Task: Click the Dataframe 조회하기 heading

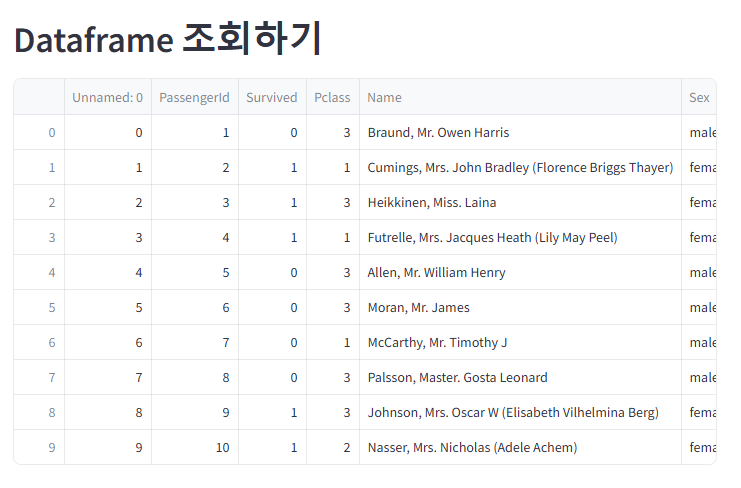Action: [168, 39]
